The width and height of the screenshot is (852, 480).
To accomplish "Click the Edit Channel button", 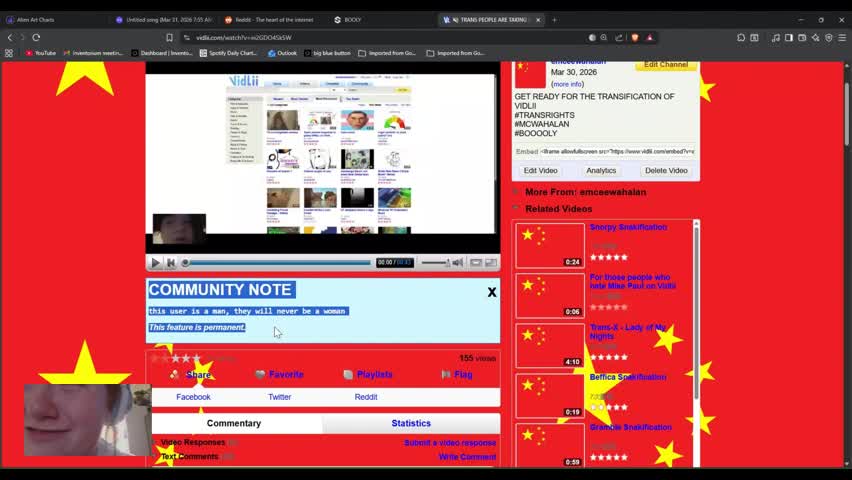I will 666,65.
